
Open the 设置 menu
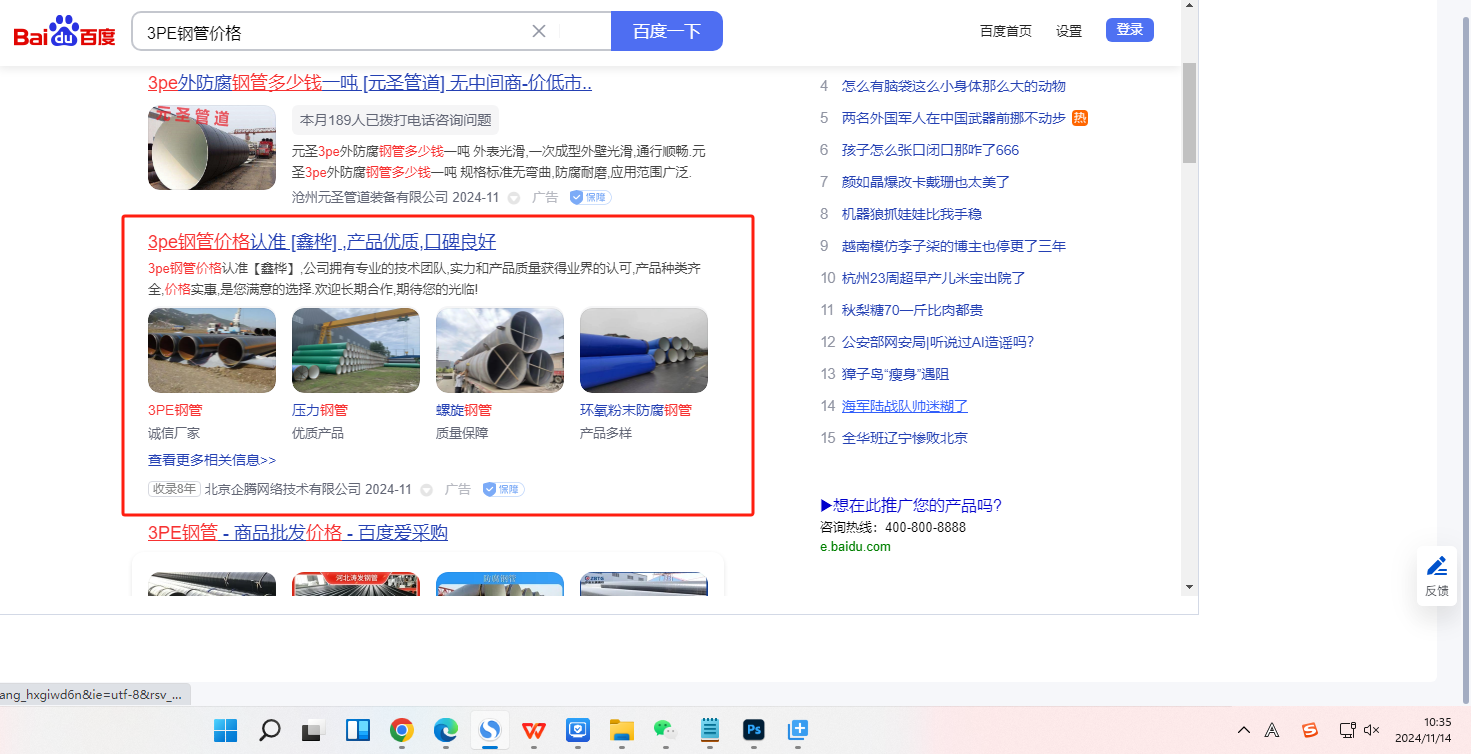pos(1069,31)
